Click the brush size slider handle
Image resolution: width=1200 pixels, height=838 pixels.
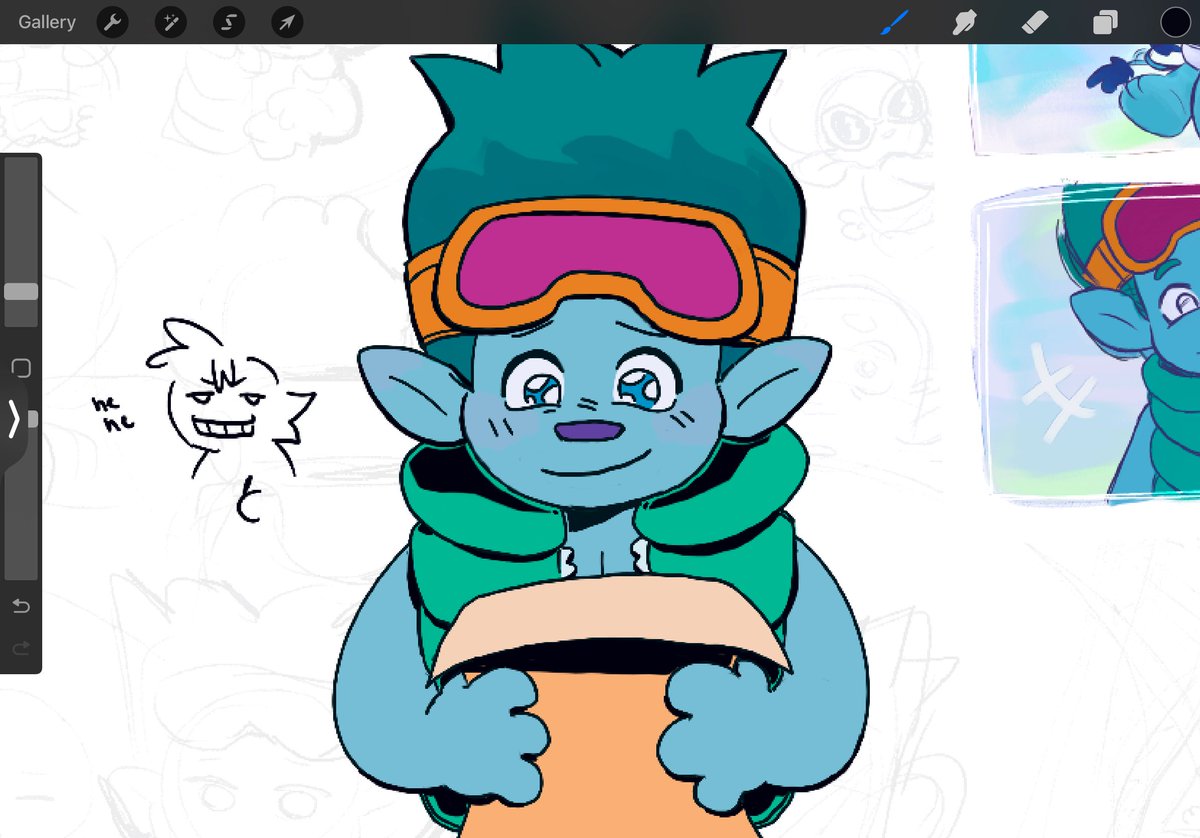(21, 291)
